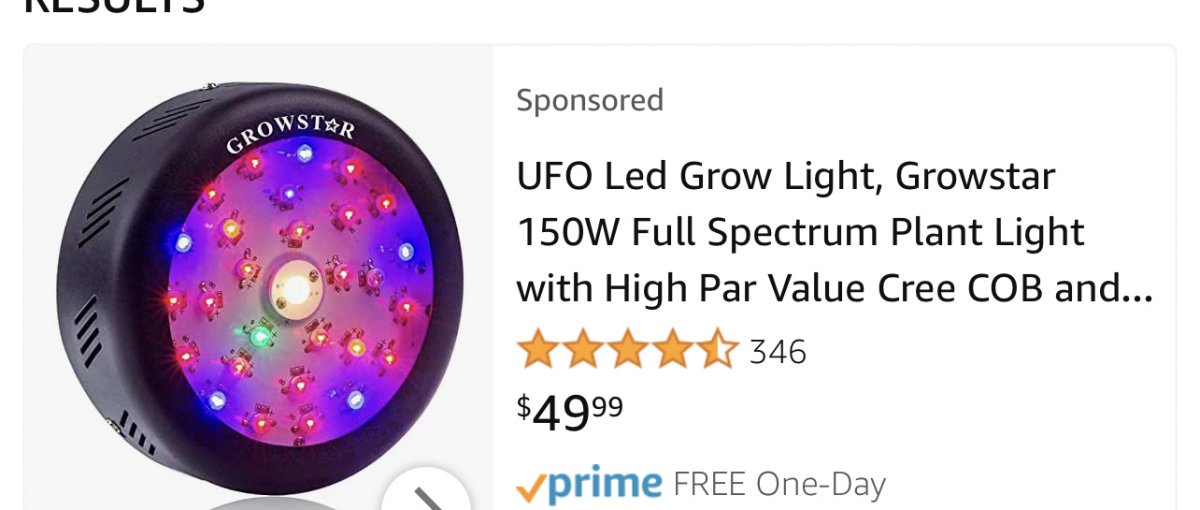The width and height of the screenshot is (1200, 510).
Task: Click the Sponsored label
Action: tap(589, 100)
